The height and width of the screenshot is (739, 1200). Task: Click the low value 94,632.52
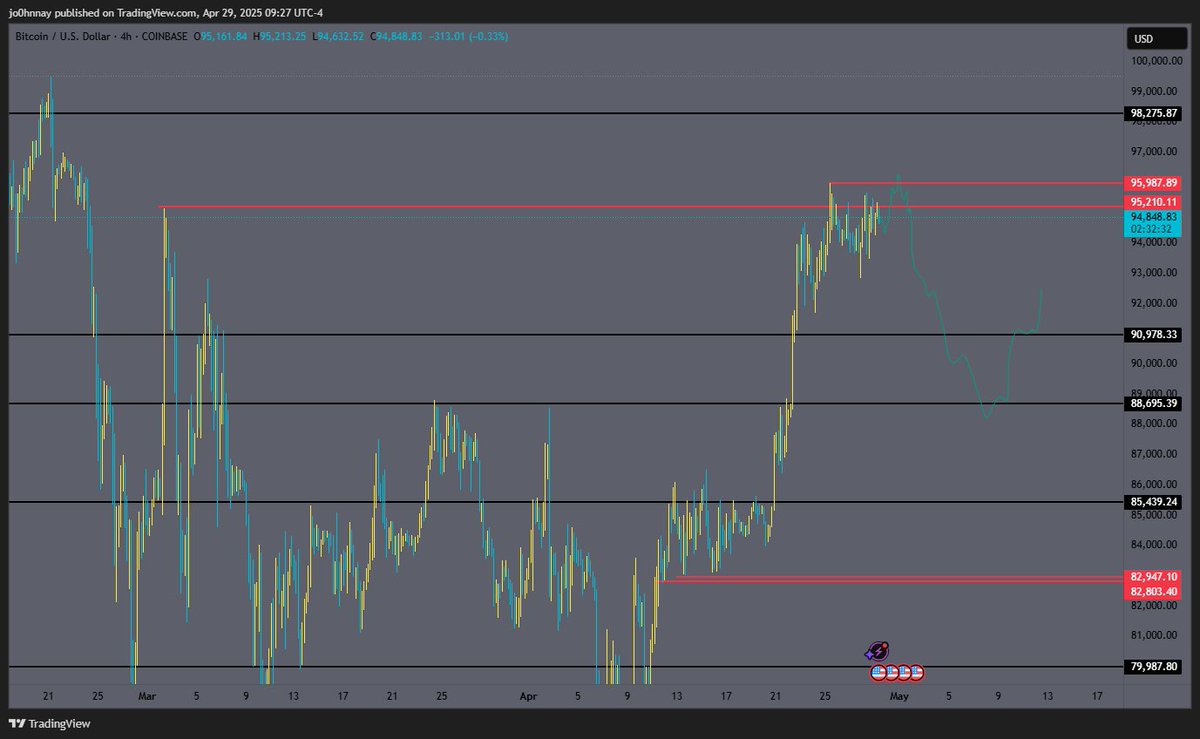click(x=343, y=36)
